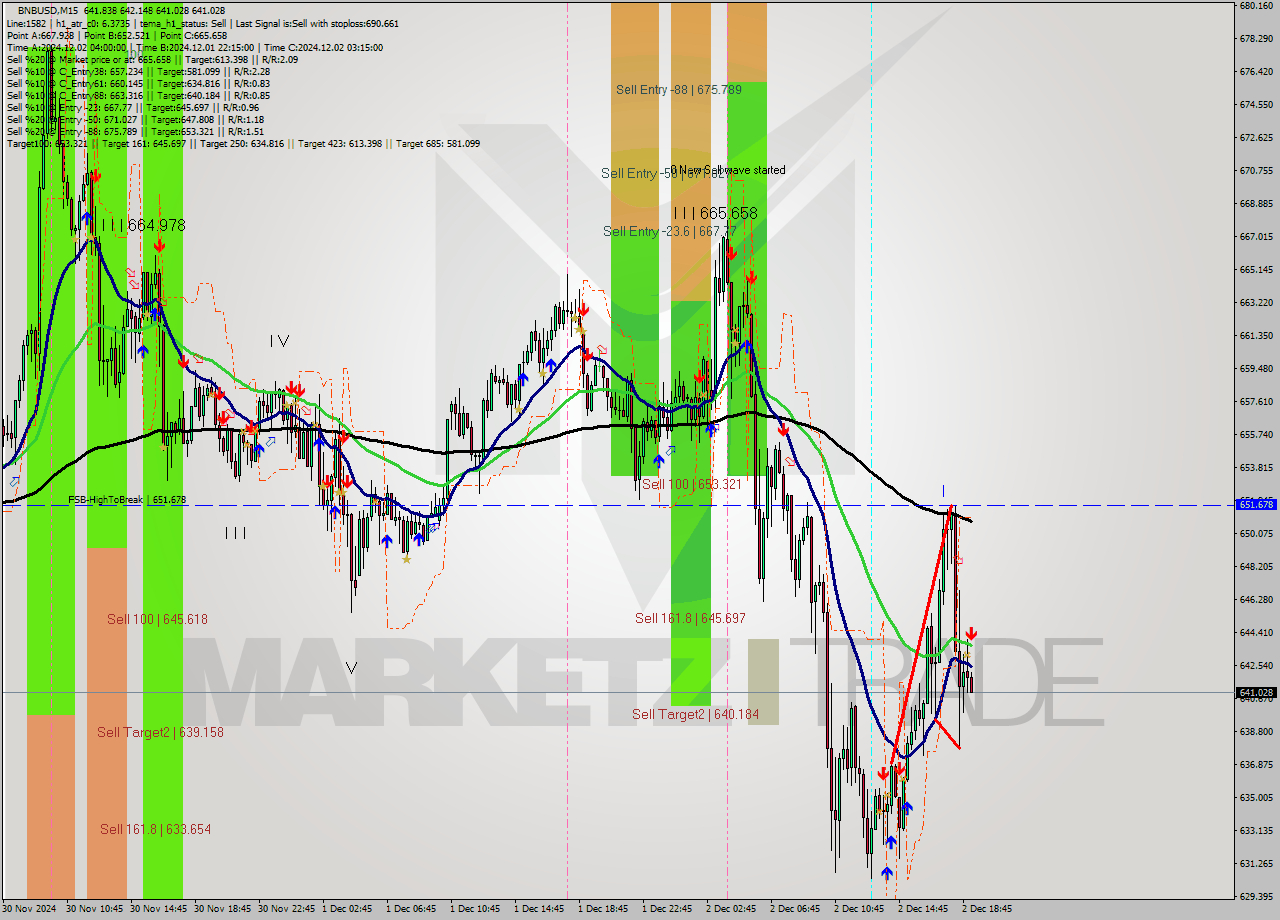Click the 'Sell Target2 | 640.184' level label
The width and height of the screenshot is (1280, 920).
695,714
